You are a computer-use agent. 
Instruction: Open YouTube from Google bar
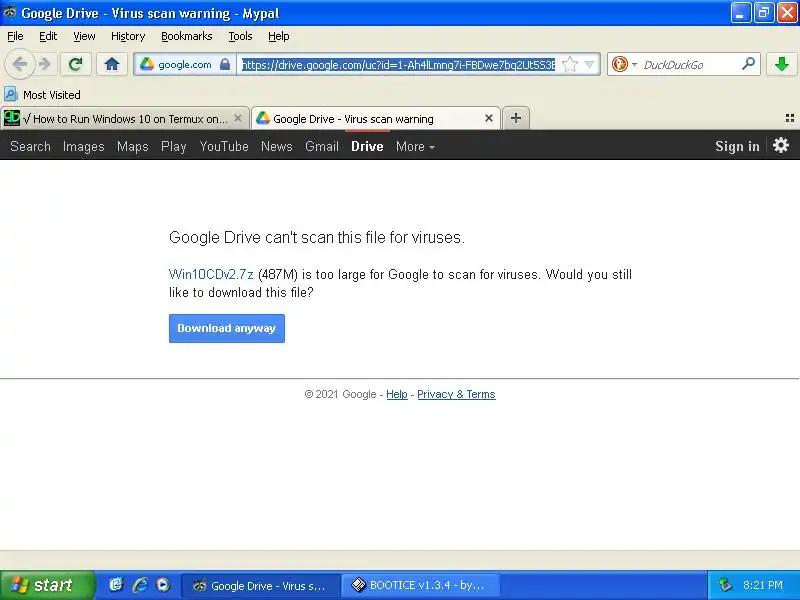point(224,146)
